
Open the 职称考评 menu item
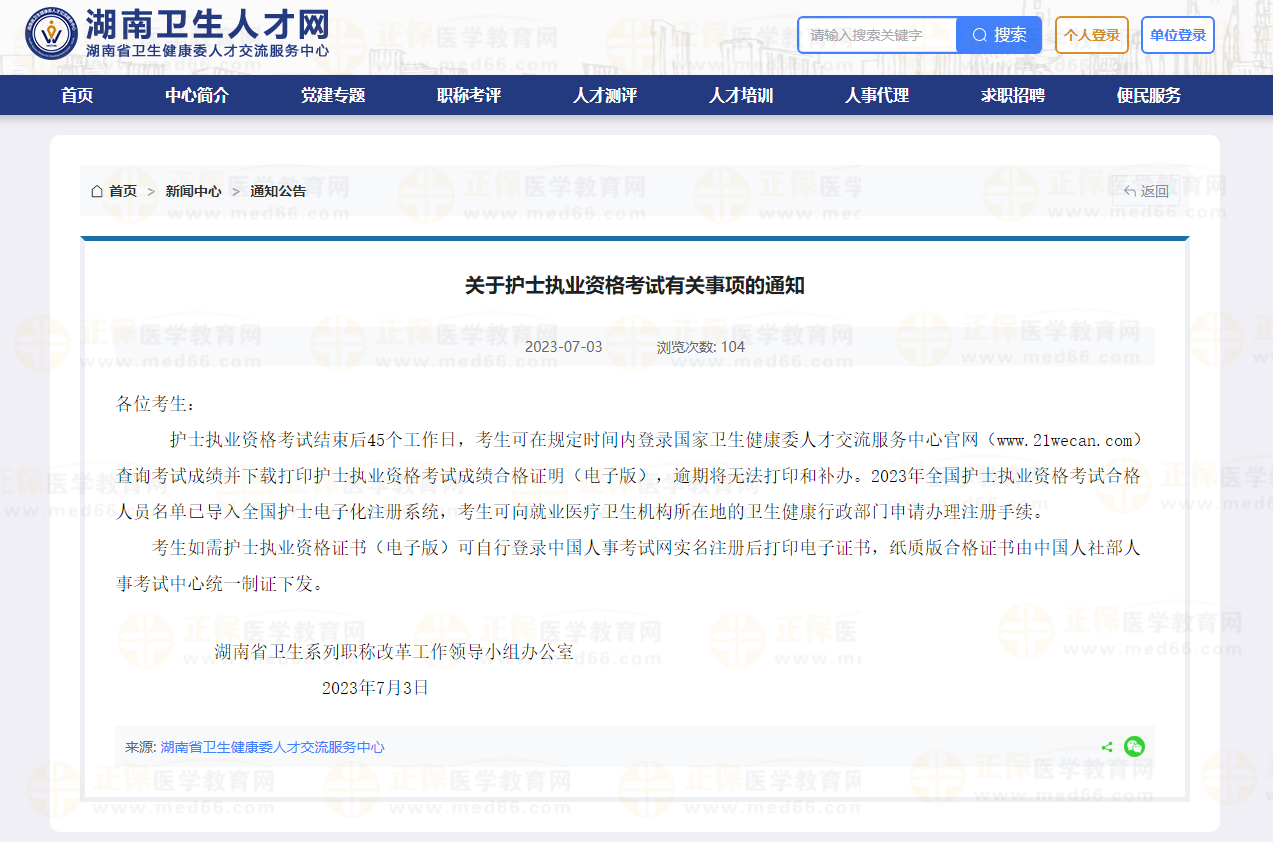469,96
